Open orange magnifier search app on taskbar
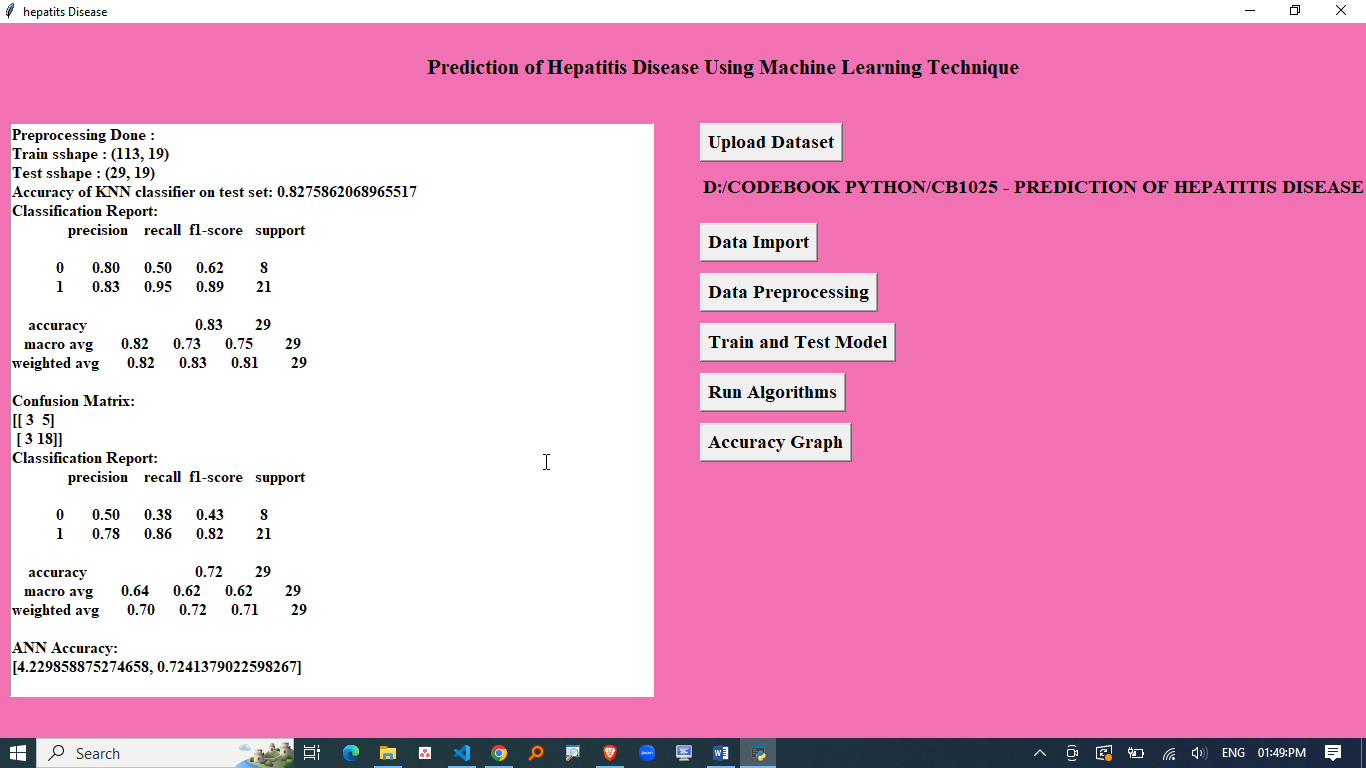 click(x=536, y=753)
